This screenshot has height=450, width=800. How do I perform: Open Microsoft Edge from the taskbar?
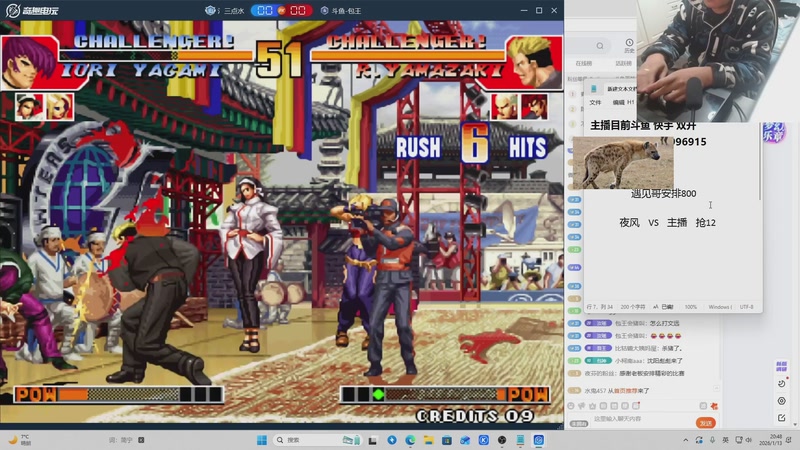(410, 440)
